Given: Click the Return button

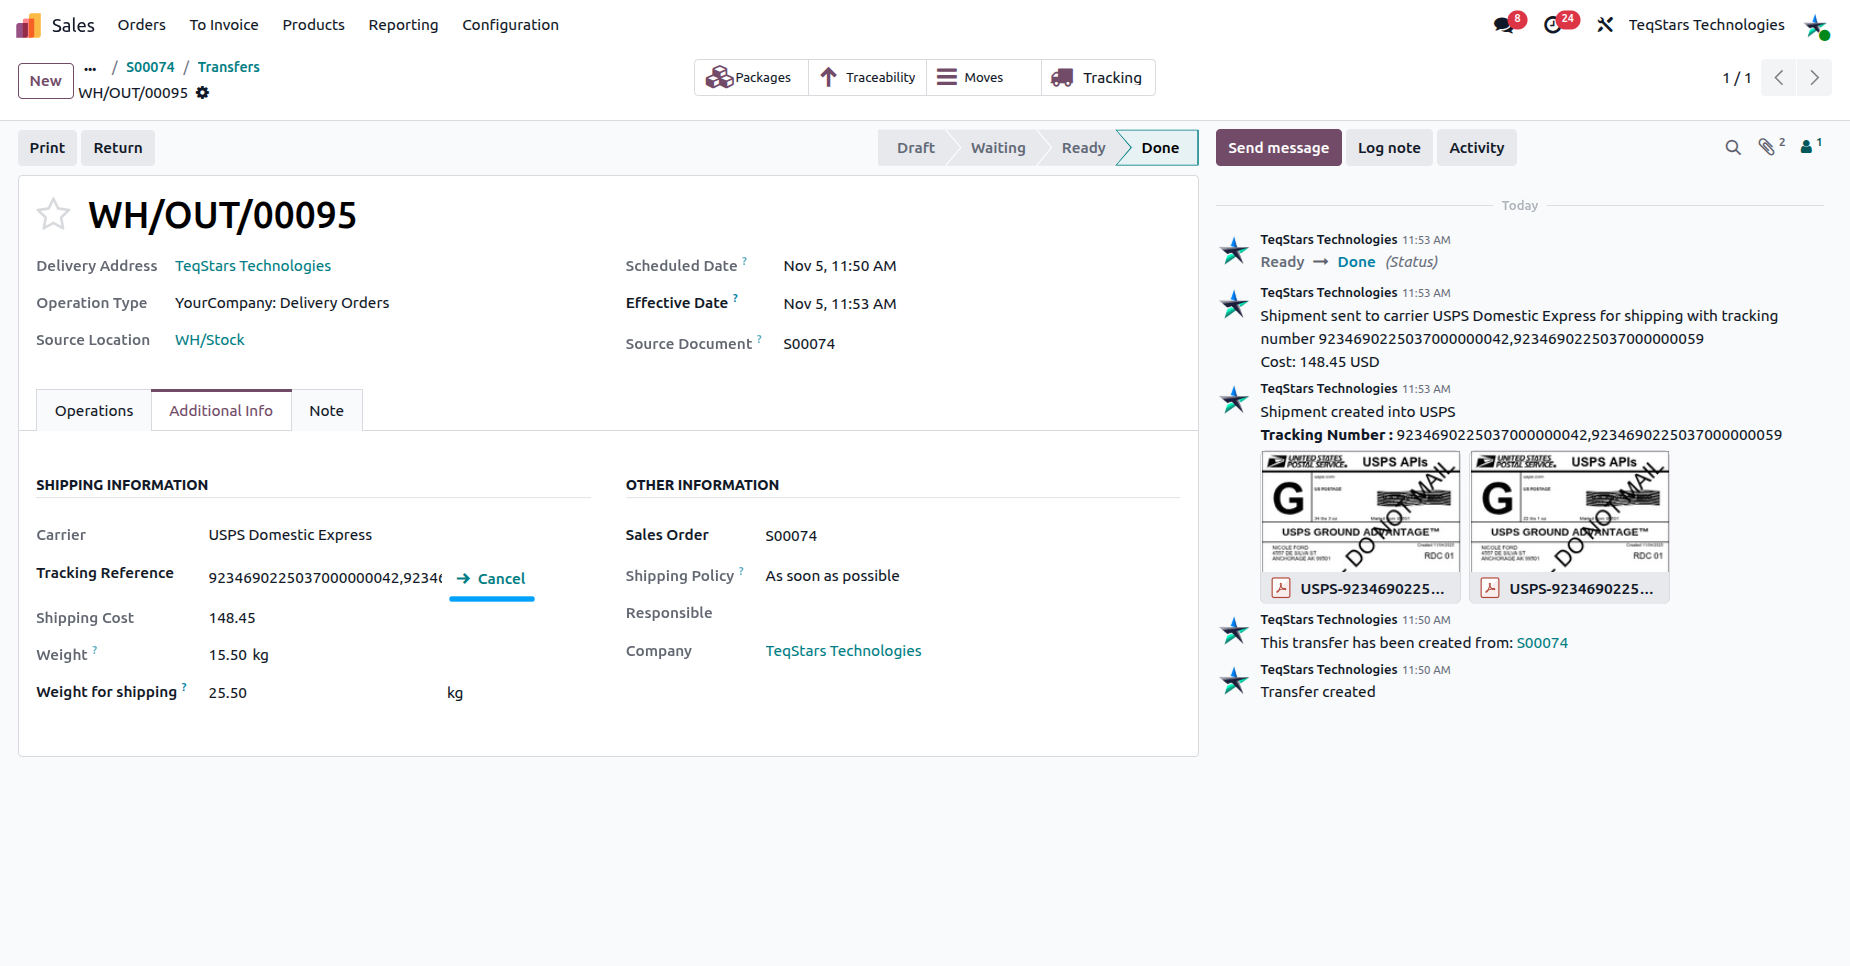Looking at the screenshot, I should (x=118, y=148).
